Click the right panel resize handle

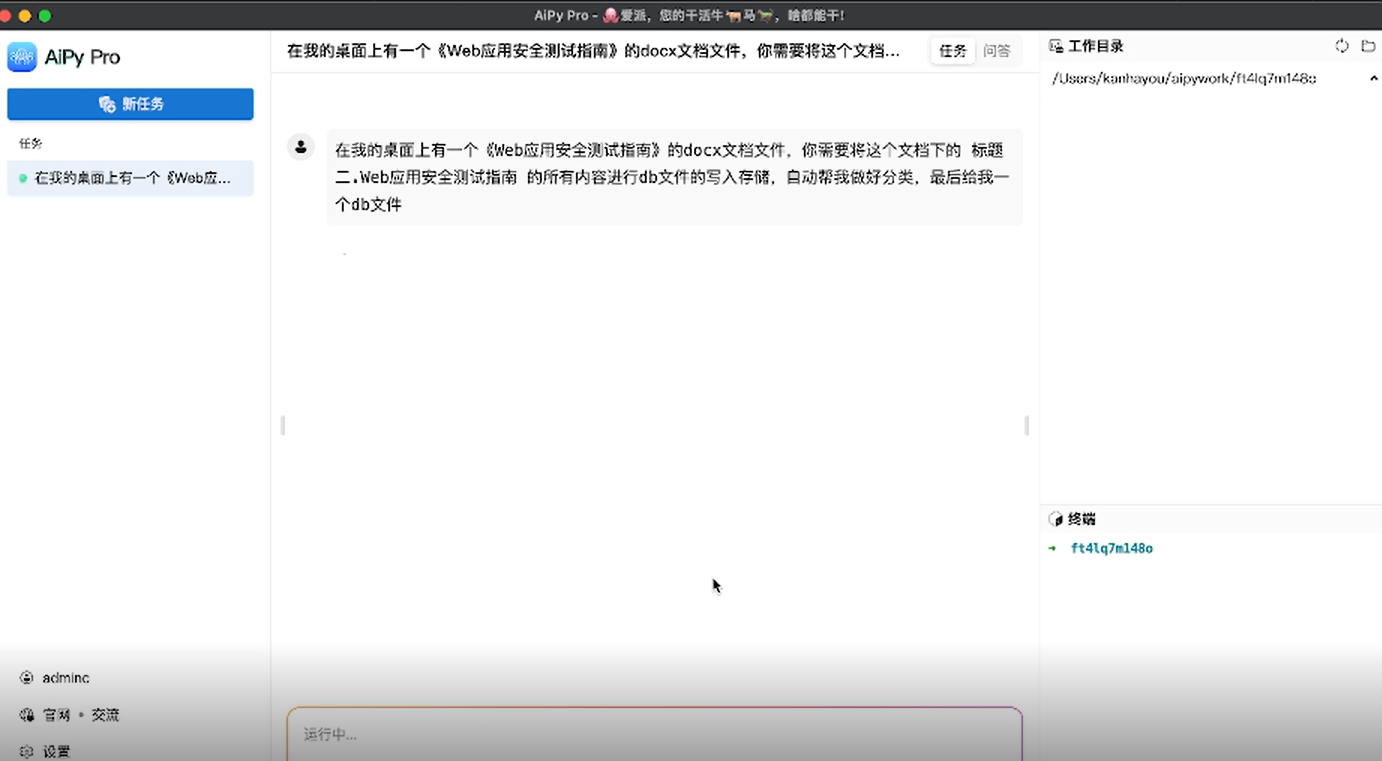[x=1027, y=425]
